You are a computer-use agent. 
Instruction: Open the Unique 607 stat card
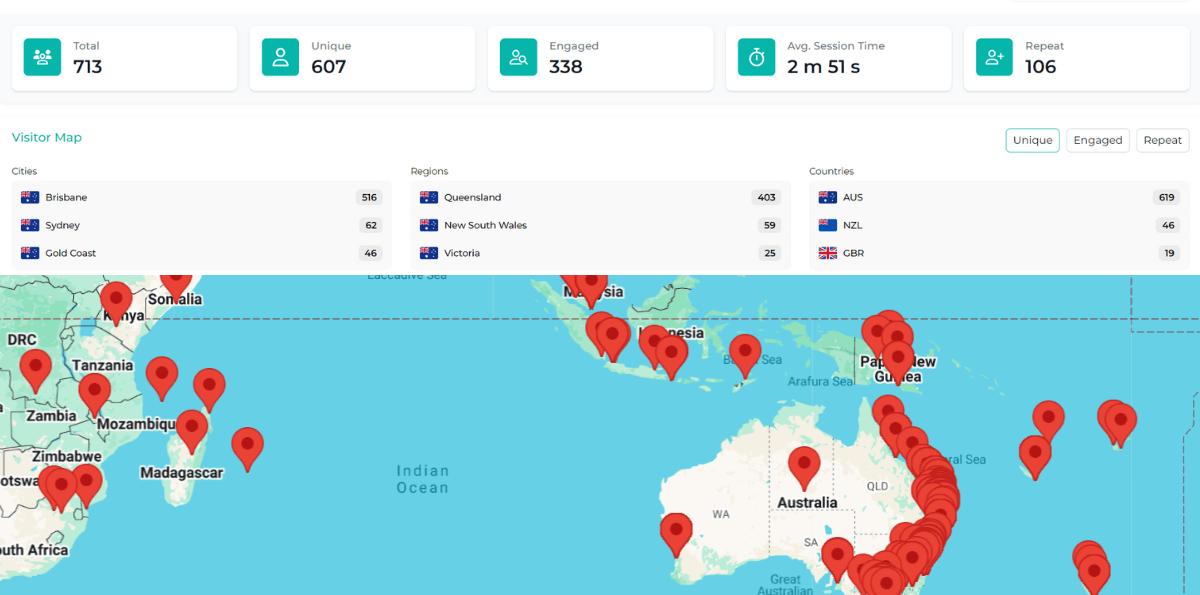[362, 58]
